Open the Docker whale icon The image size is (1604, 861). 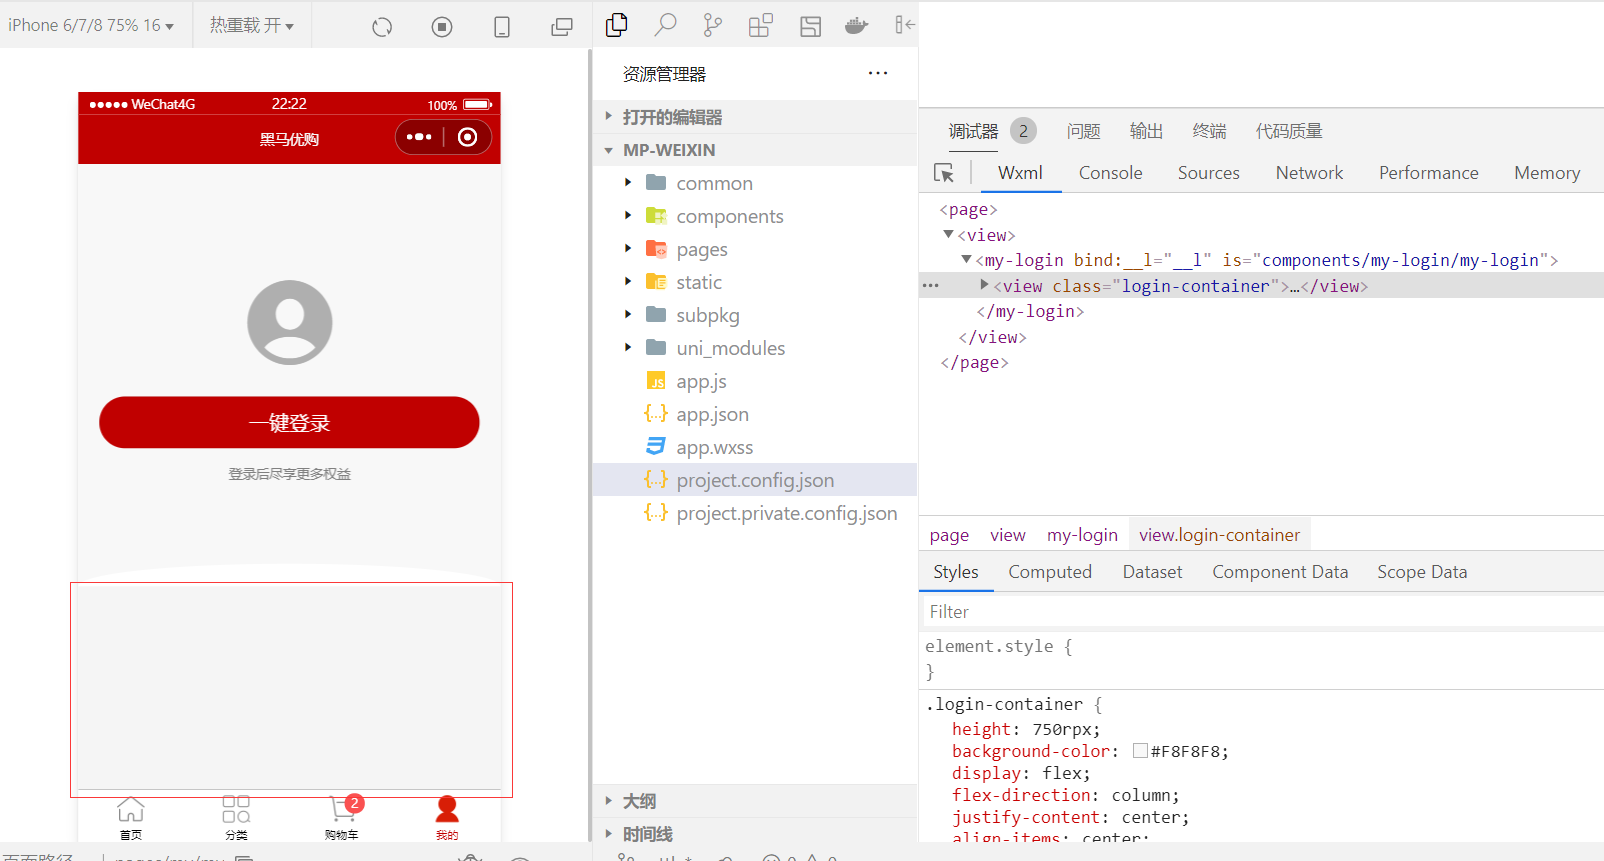(x=856, y=25)
